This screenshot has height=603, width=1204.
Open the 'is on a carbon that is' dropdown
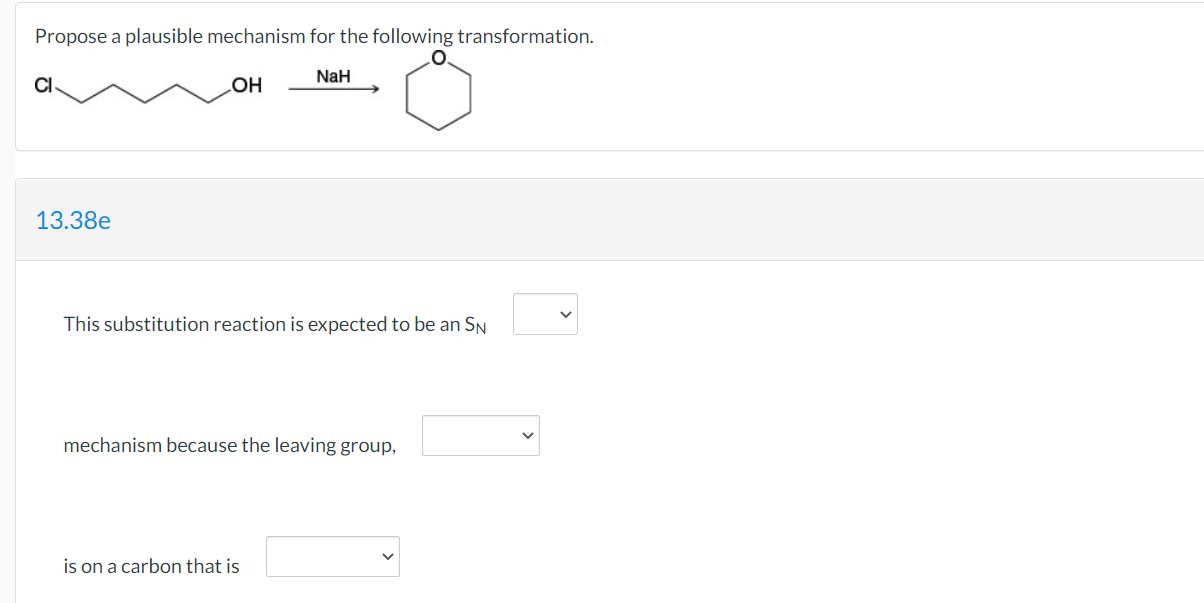click(x=333, y=556)
